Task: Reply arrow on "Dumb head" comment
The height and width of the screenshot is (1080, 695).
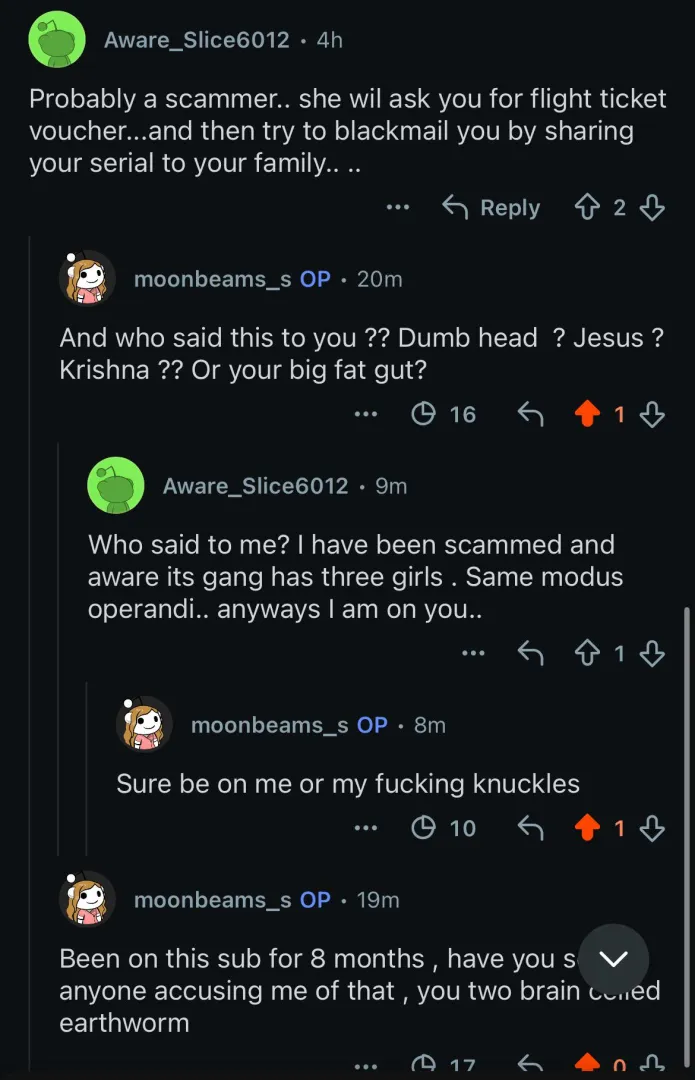Action: point(529,414)
